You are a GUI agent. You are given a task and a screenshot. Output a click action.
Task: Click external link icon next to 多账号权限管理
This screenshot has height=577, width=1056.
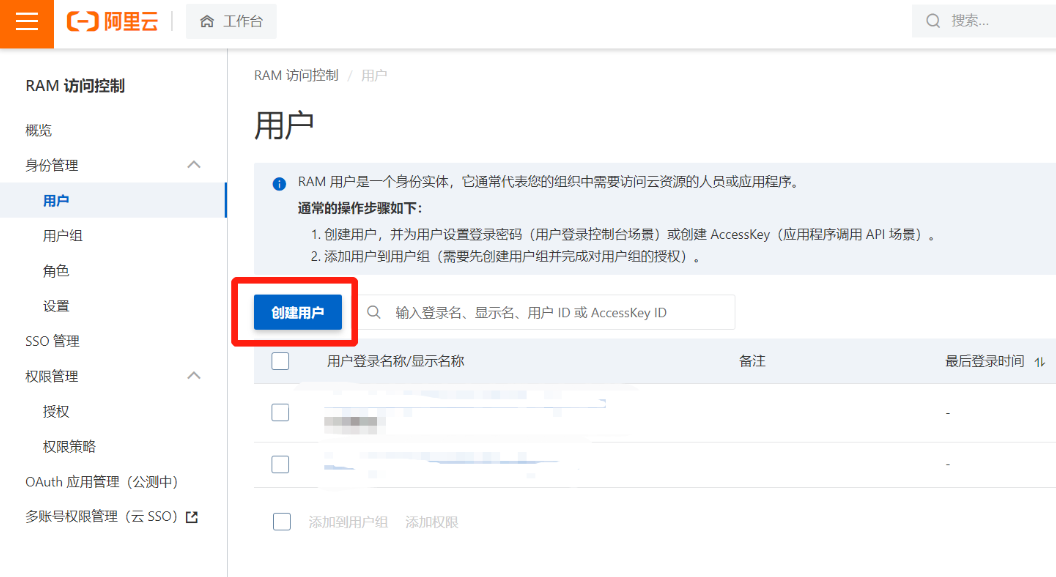point(192,517)
